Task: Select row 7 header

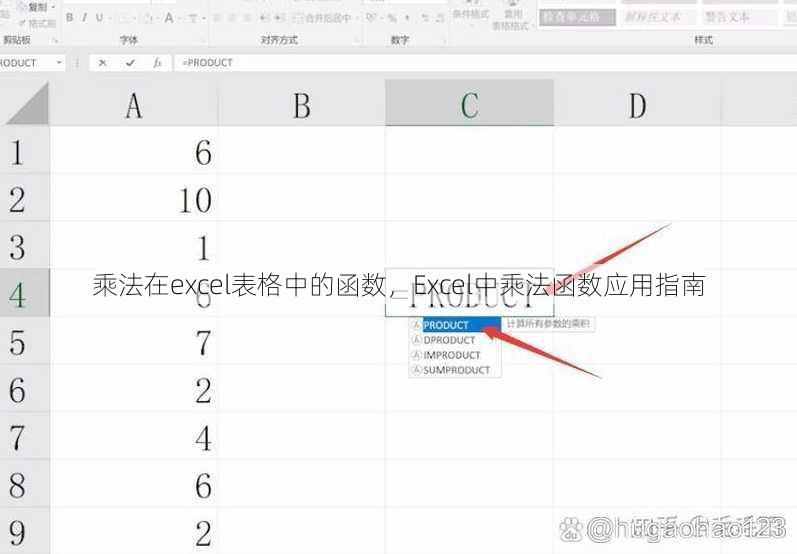Action: pos(24,436)
